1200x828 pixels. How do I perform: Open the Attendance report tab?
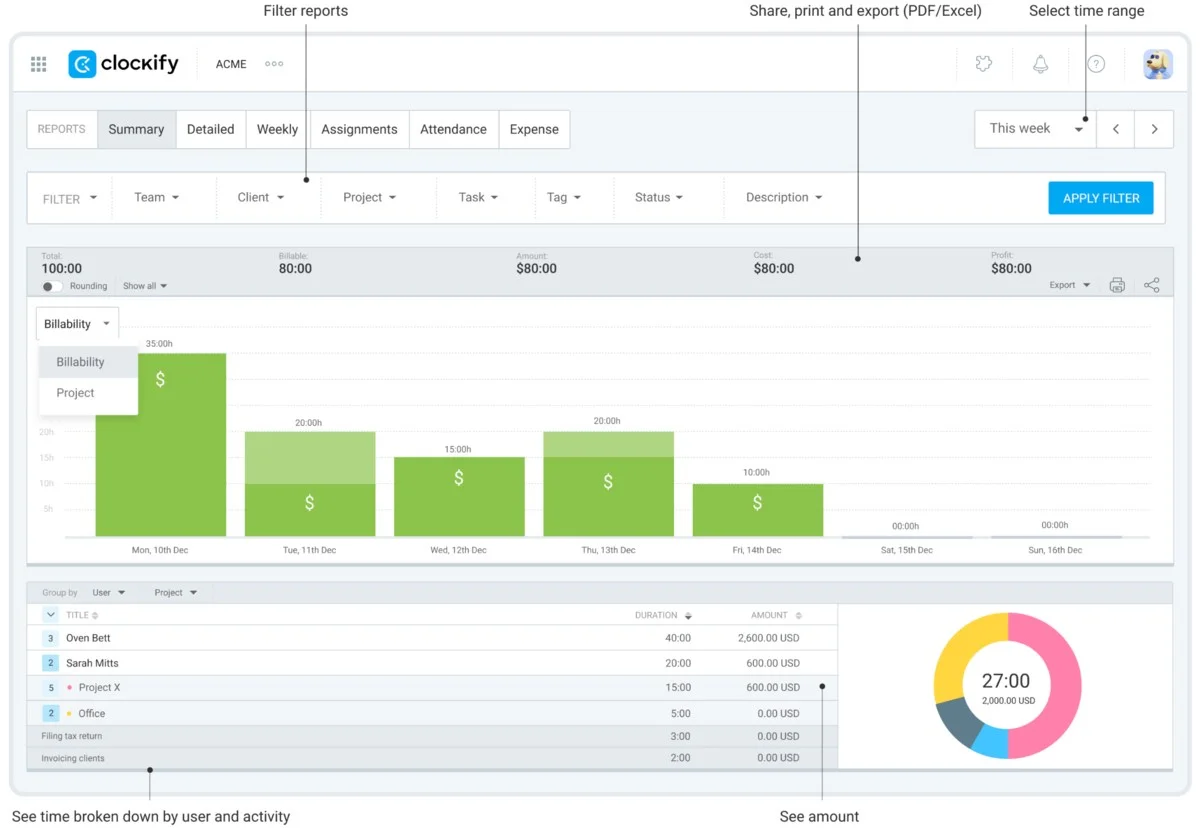pyautogui.click(x=453, y=129)
